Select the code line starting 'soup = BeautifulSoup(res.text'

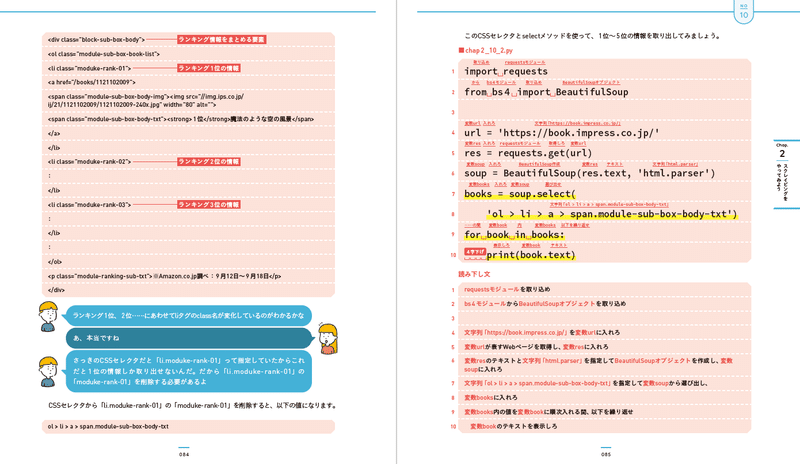coord(590,174)
